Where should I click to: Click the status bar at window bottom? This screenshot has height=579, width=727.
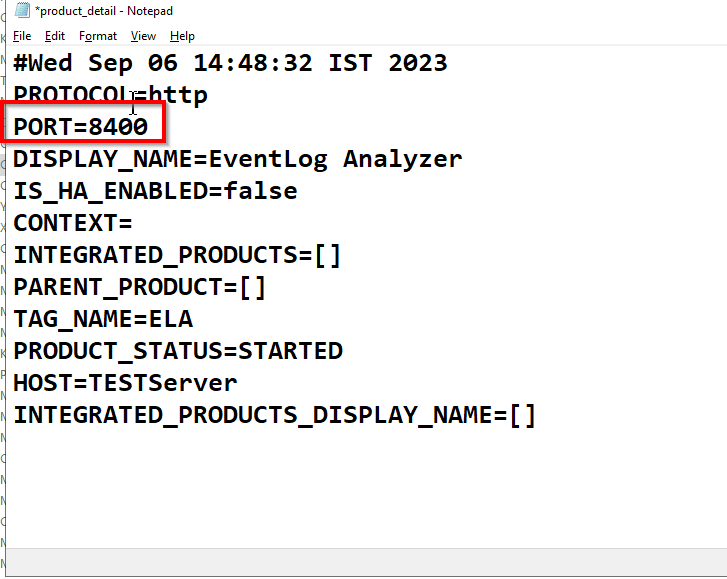[x=363, y=562]
